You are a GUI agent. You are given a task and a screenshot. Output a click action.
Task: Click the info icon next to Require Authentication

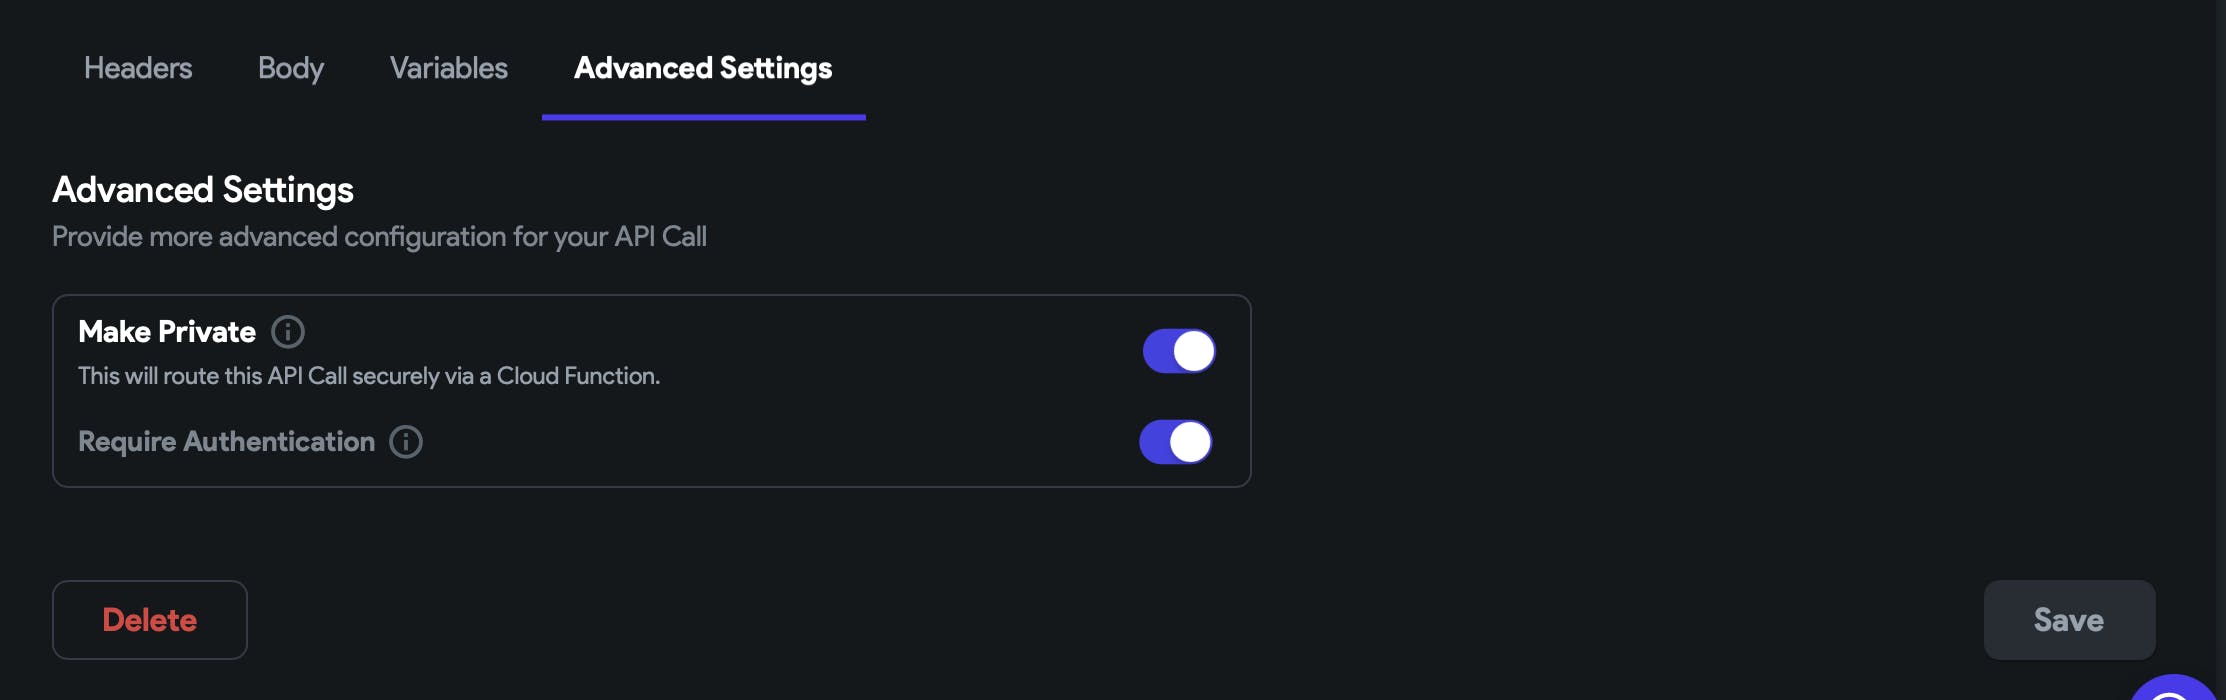click(x=406, y=442)
